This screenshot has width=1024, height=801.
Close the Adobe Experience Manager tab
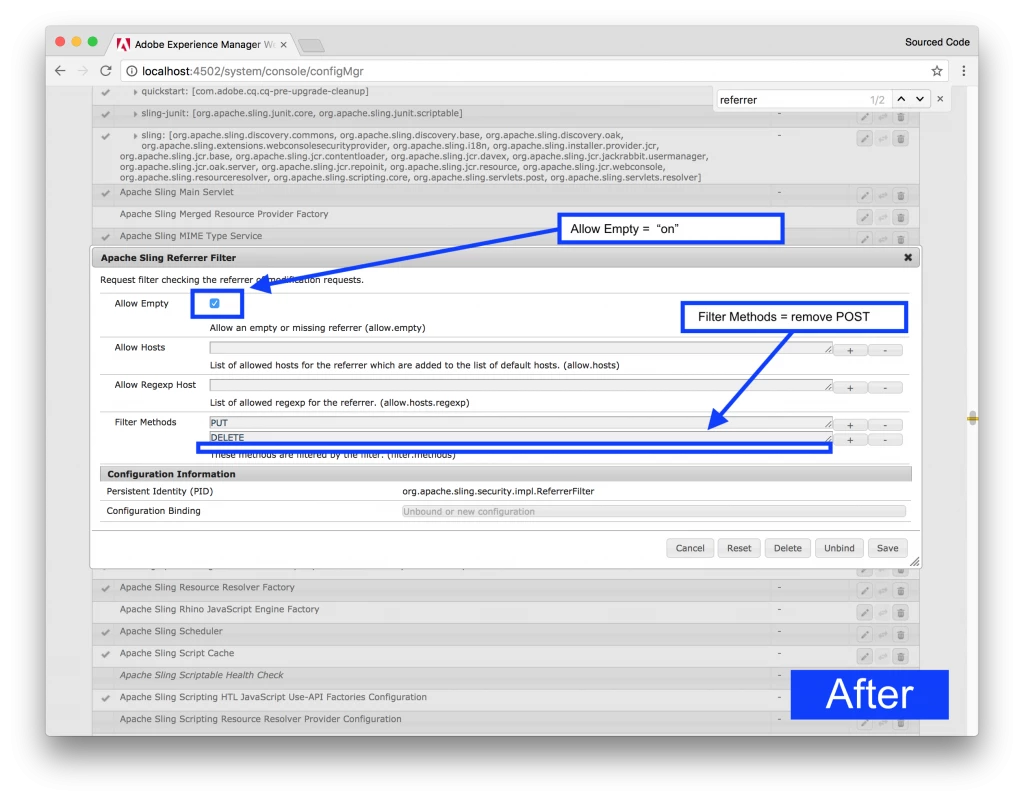[283, 44]
